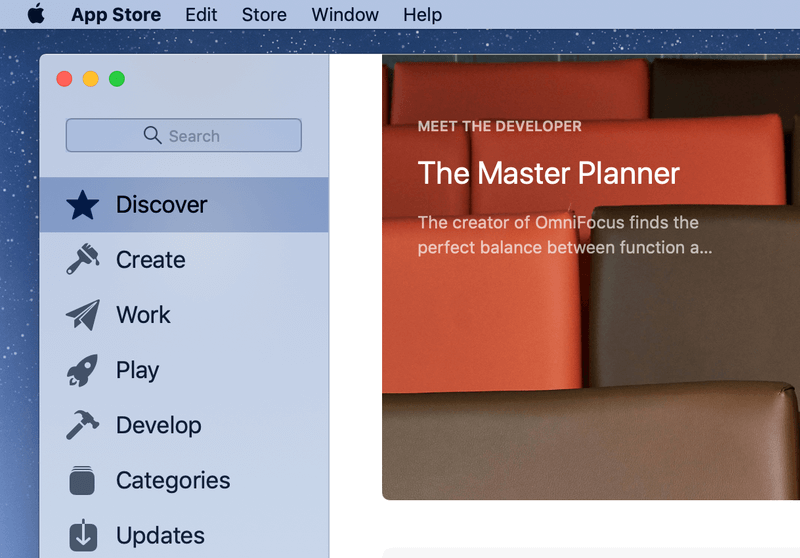The image size is (800, 558).
Task: Close the App Store window
Action: coord(64,79)
